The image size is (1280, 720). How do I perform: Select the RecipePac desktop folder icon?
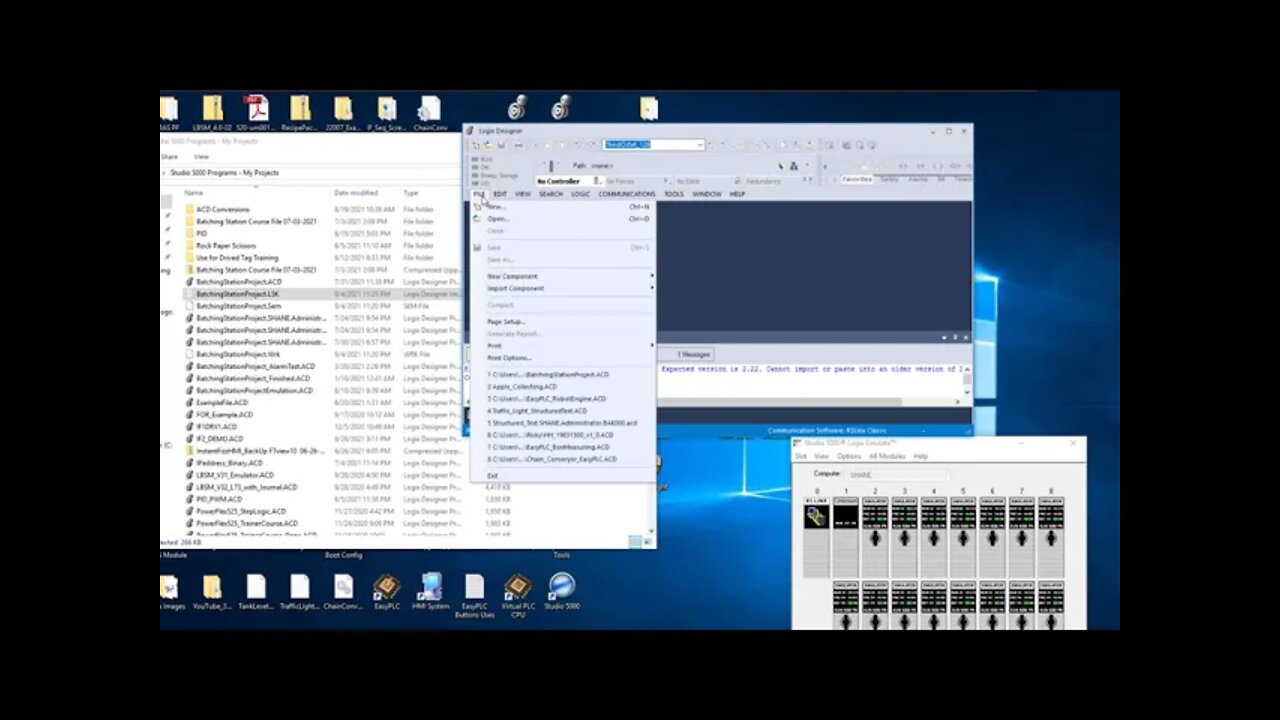[300, 113]
